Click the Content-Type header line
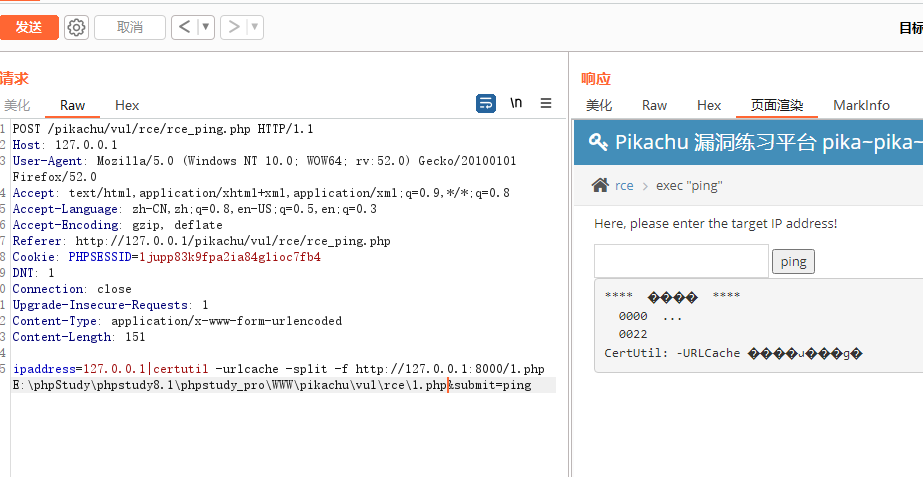This screenshot has width=923, height=477. (x=177, y=321)
